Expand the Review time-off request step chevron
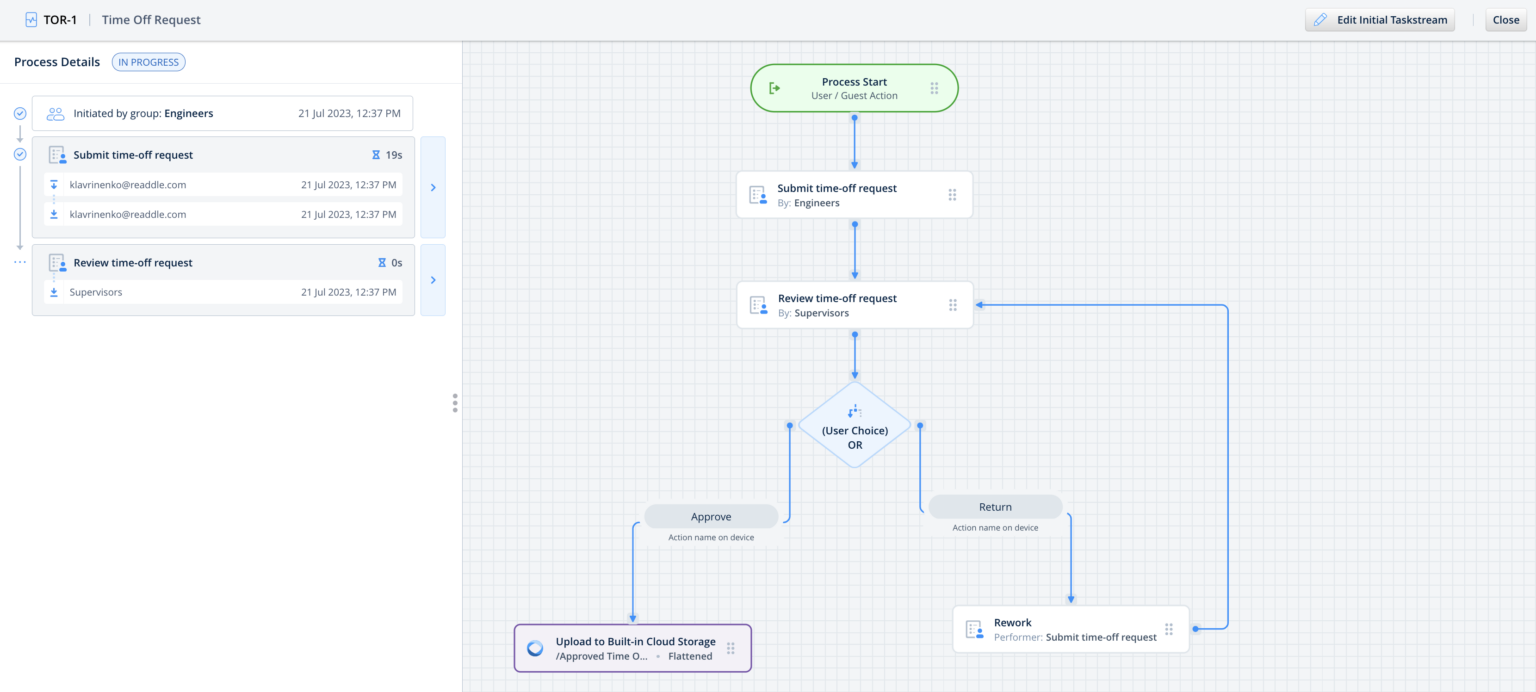1536x692 pixels. point(433,280)
